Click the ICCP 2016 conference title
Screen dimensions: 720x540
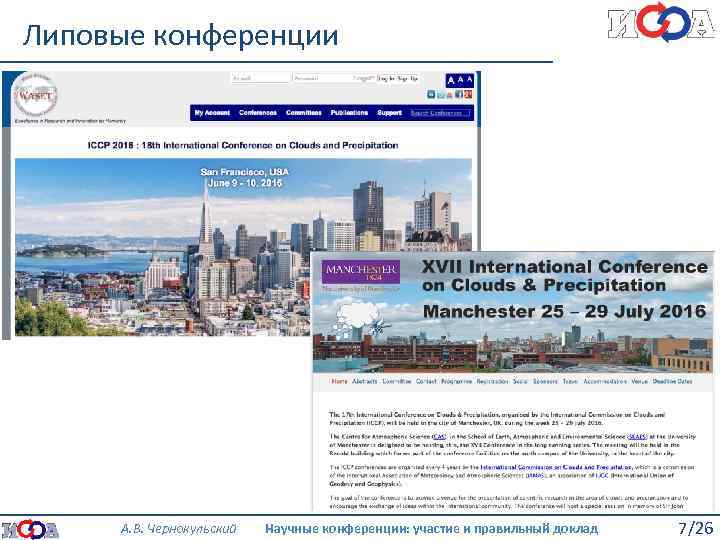[x=243, y=145]
